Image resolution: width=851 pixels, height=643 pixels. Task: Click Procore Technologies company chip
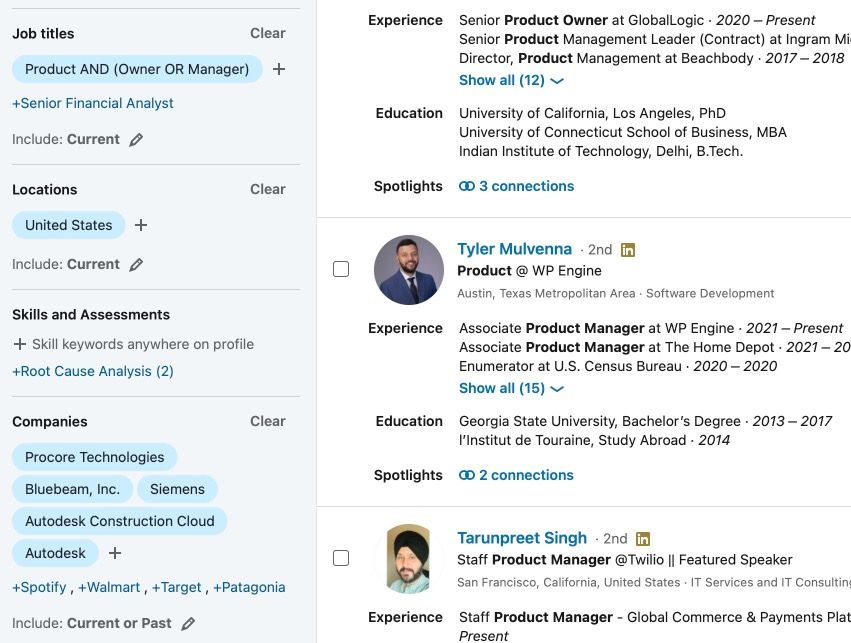click(94, 457)
